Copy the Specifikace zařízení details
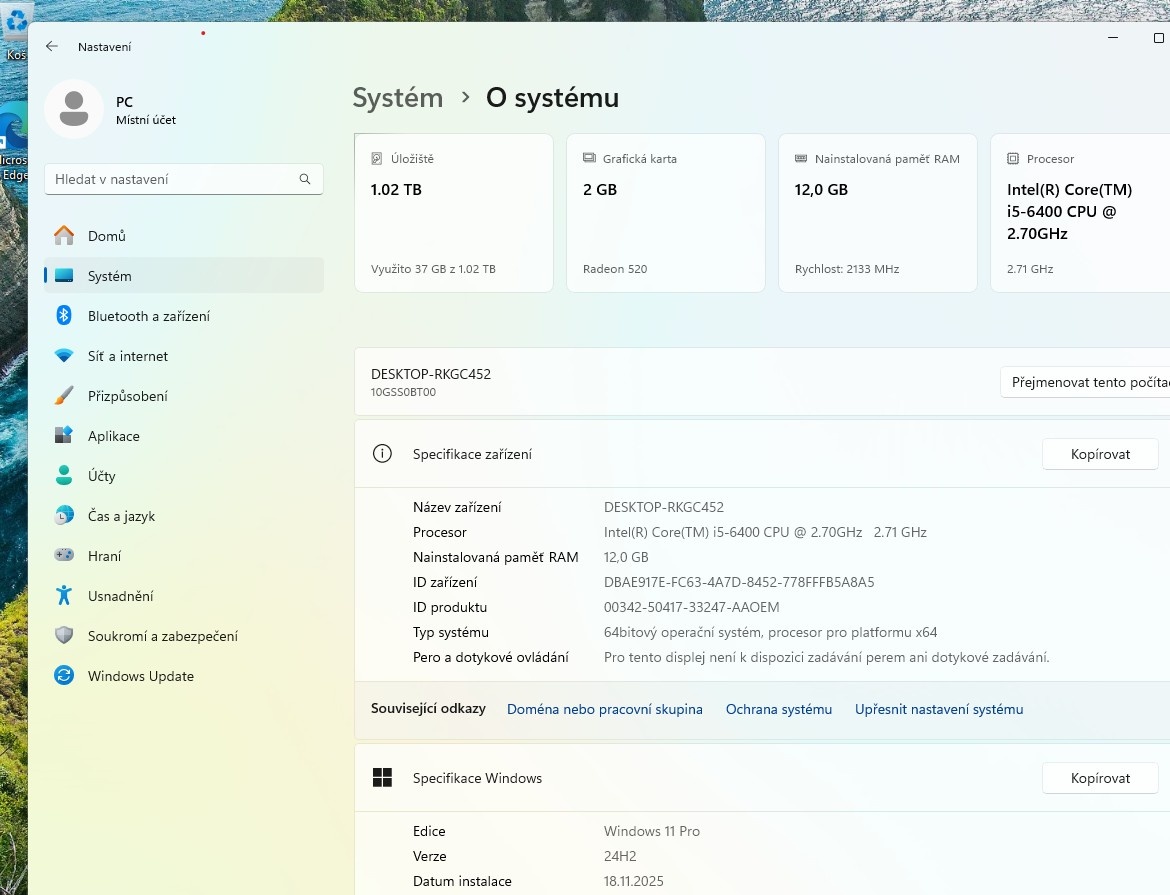The height and width of the screenshot is (895, 1170). (1100, 453)
